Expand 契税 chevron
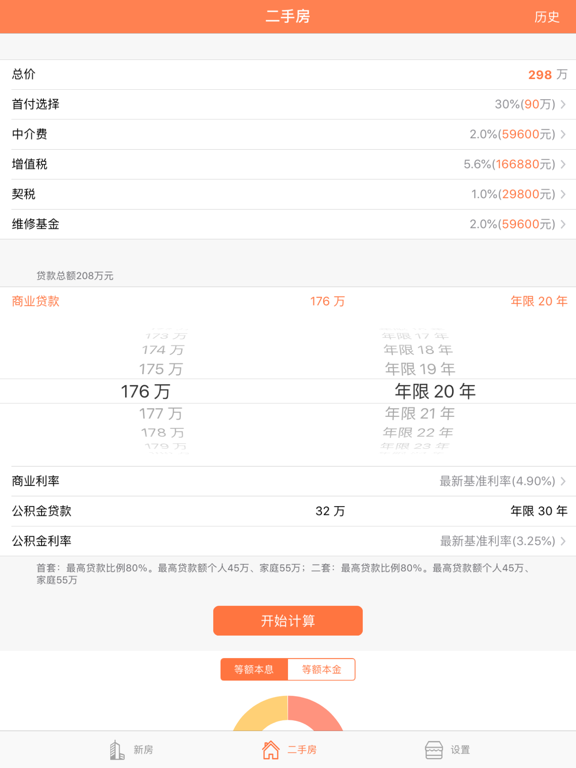Viewport: 576px width, 768px height. [x=563, y=194]
